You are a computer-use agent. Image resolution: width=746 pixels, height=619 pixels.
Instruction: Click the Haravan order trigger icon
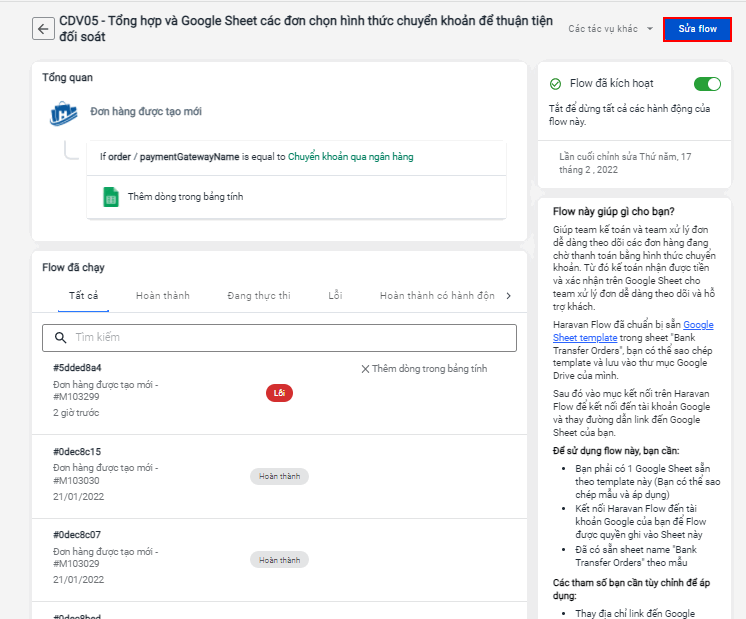click(x=64, y=113)
